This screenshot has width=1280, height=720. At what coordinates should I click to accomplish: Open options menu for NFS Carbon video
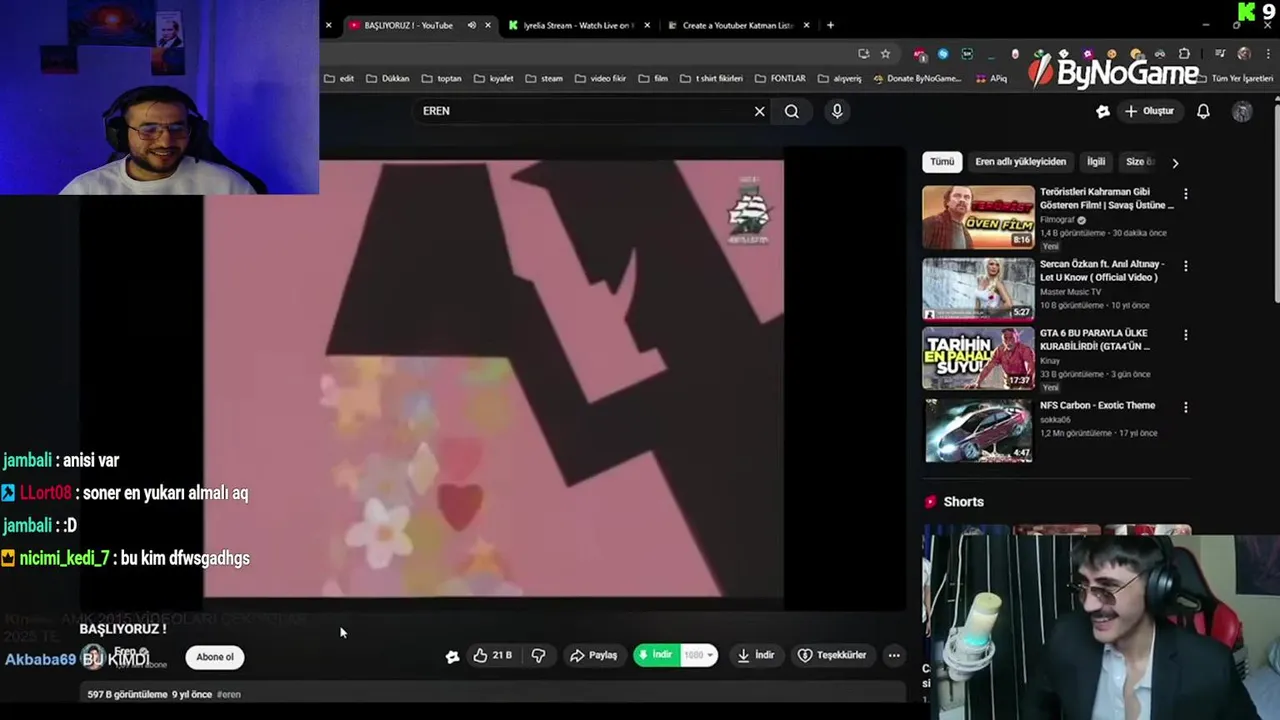tap(1186, 407)
